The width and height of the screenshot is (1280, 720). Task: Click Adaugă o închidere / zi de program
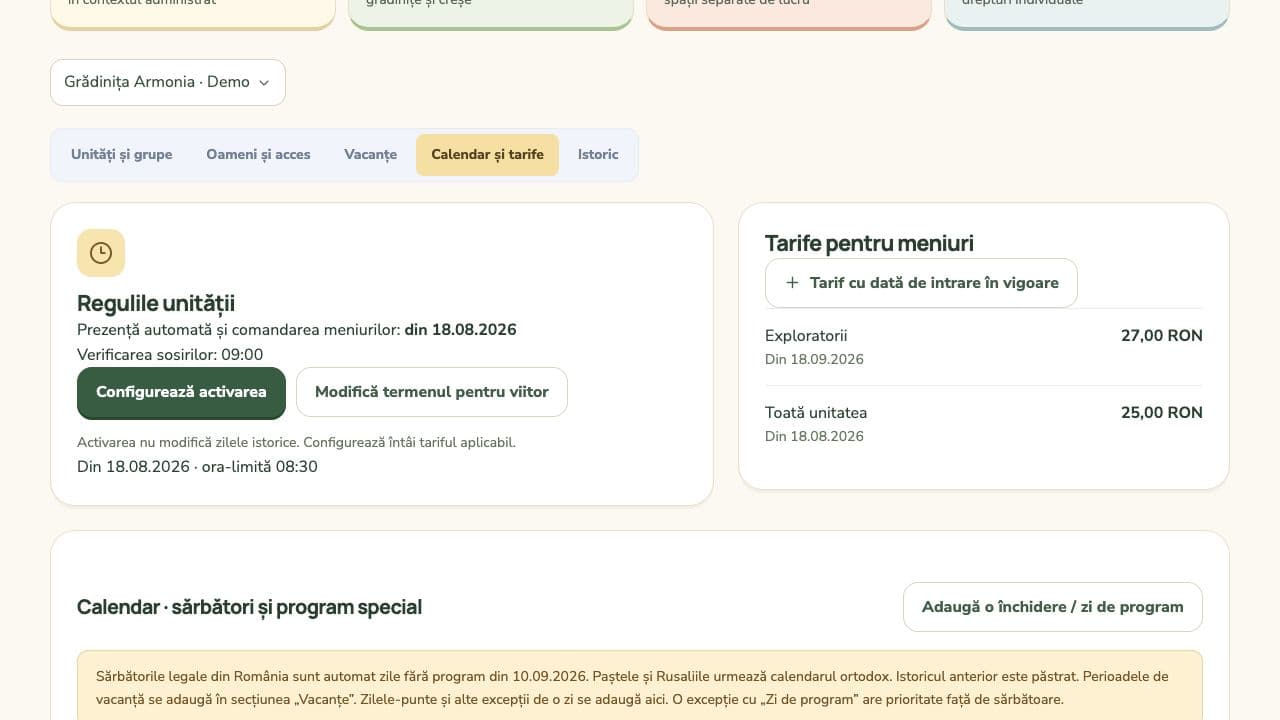tap(1052, 607)
